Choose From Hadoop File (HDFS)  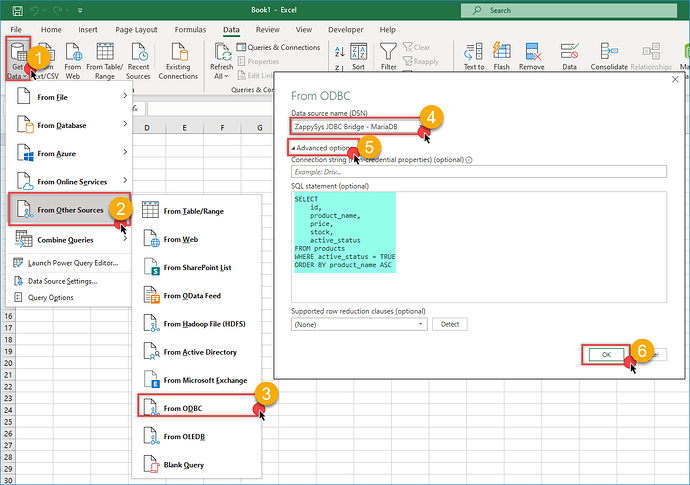(197, 323)
